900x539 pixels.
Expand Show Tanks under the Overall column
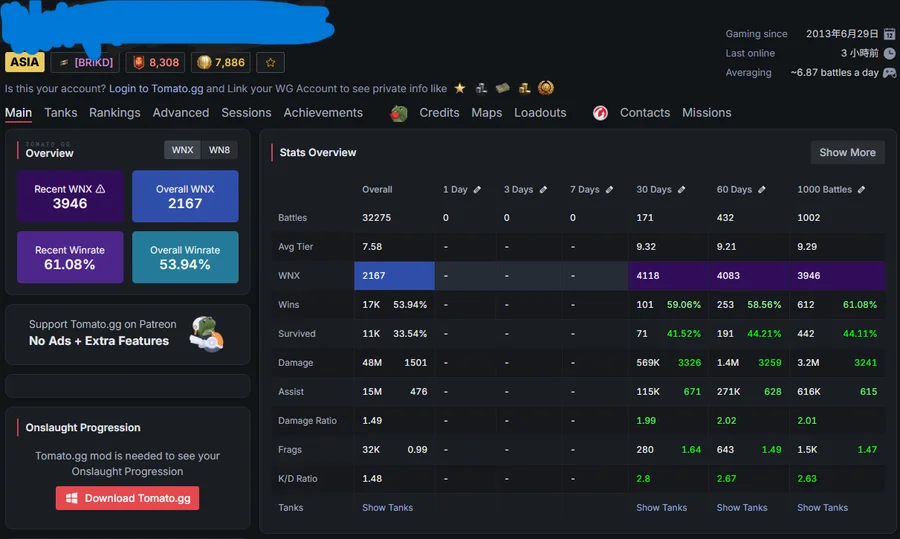[387, 507]
